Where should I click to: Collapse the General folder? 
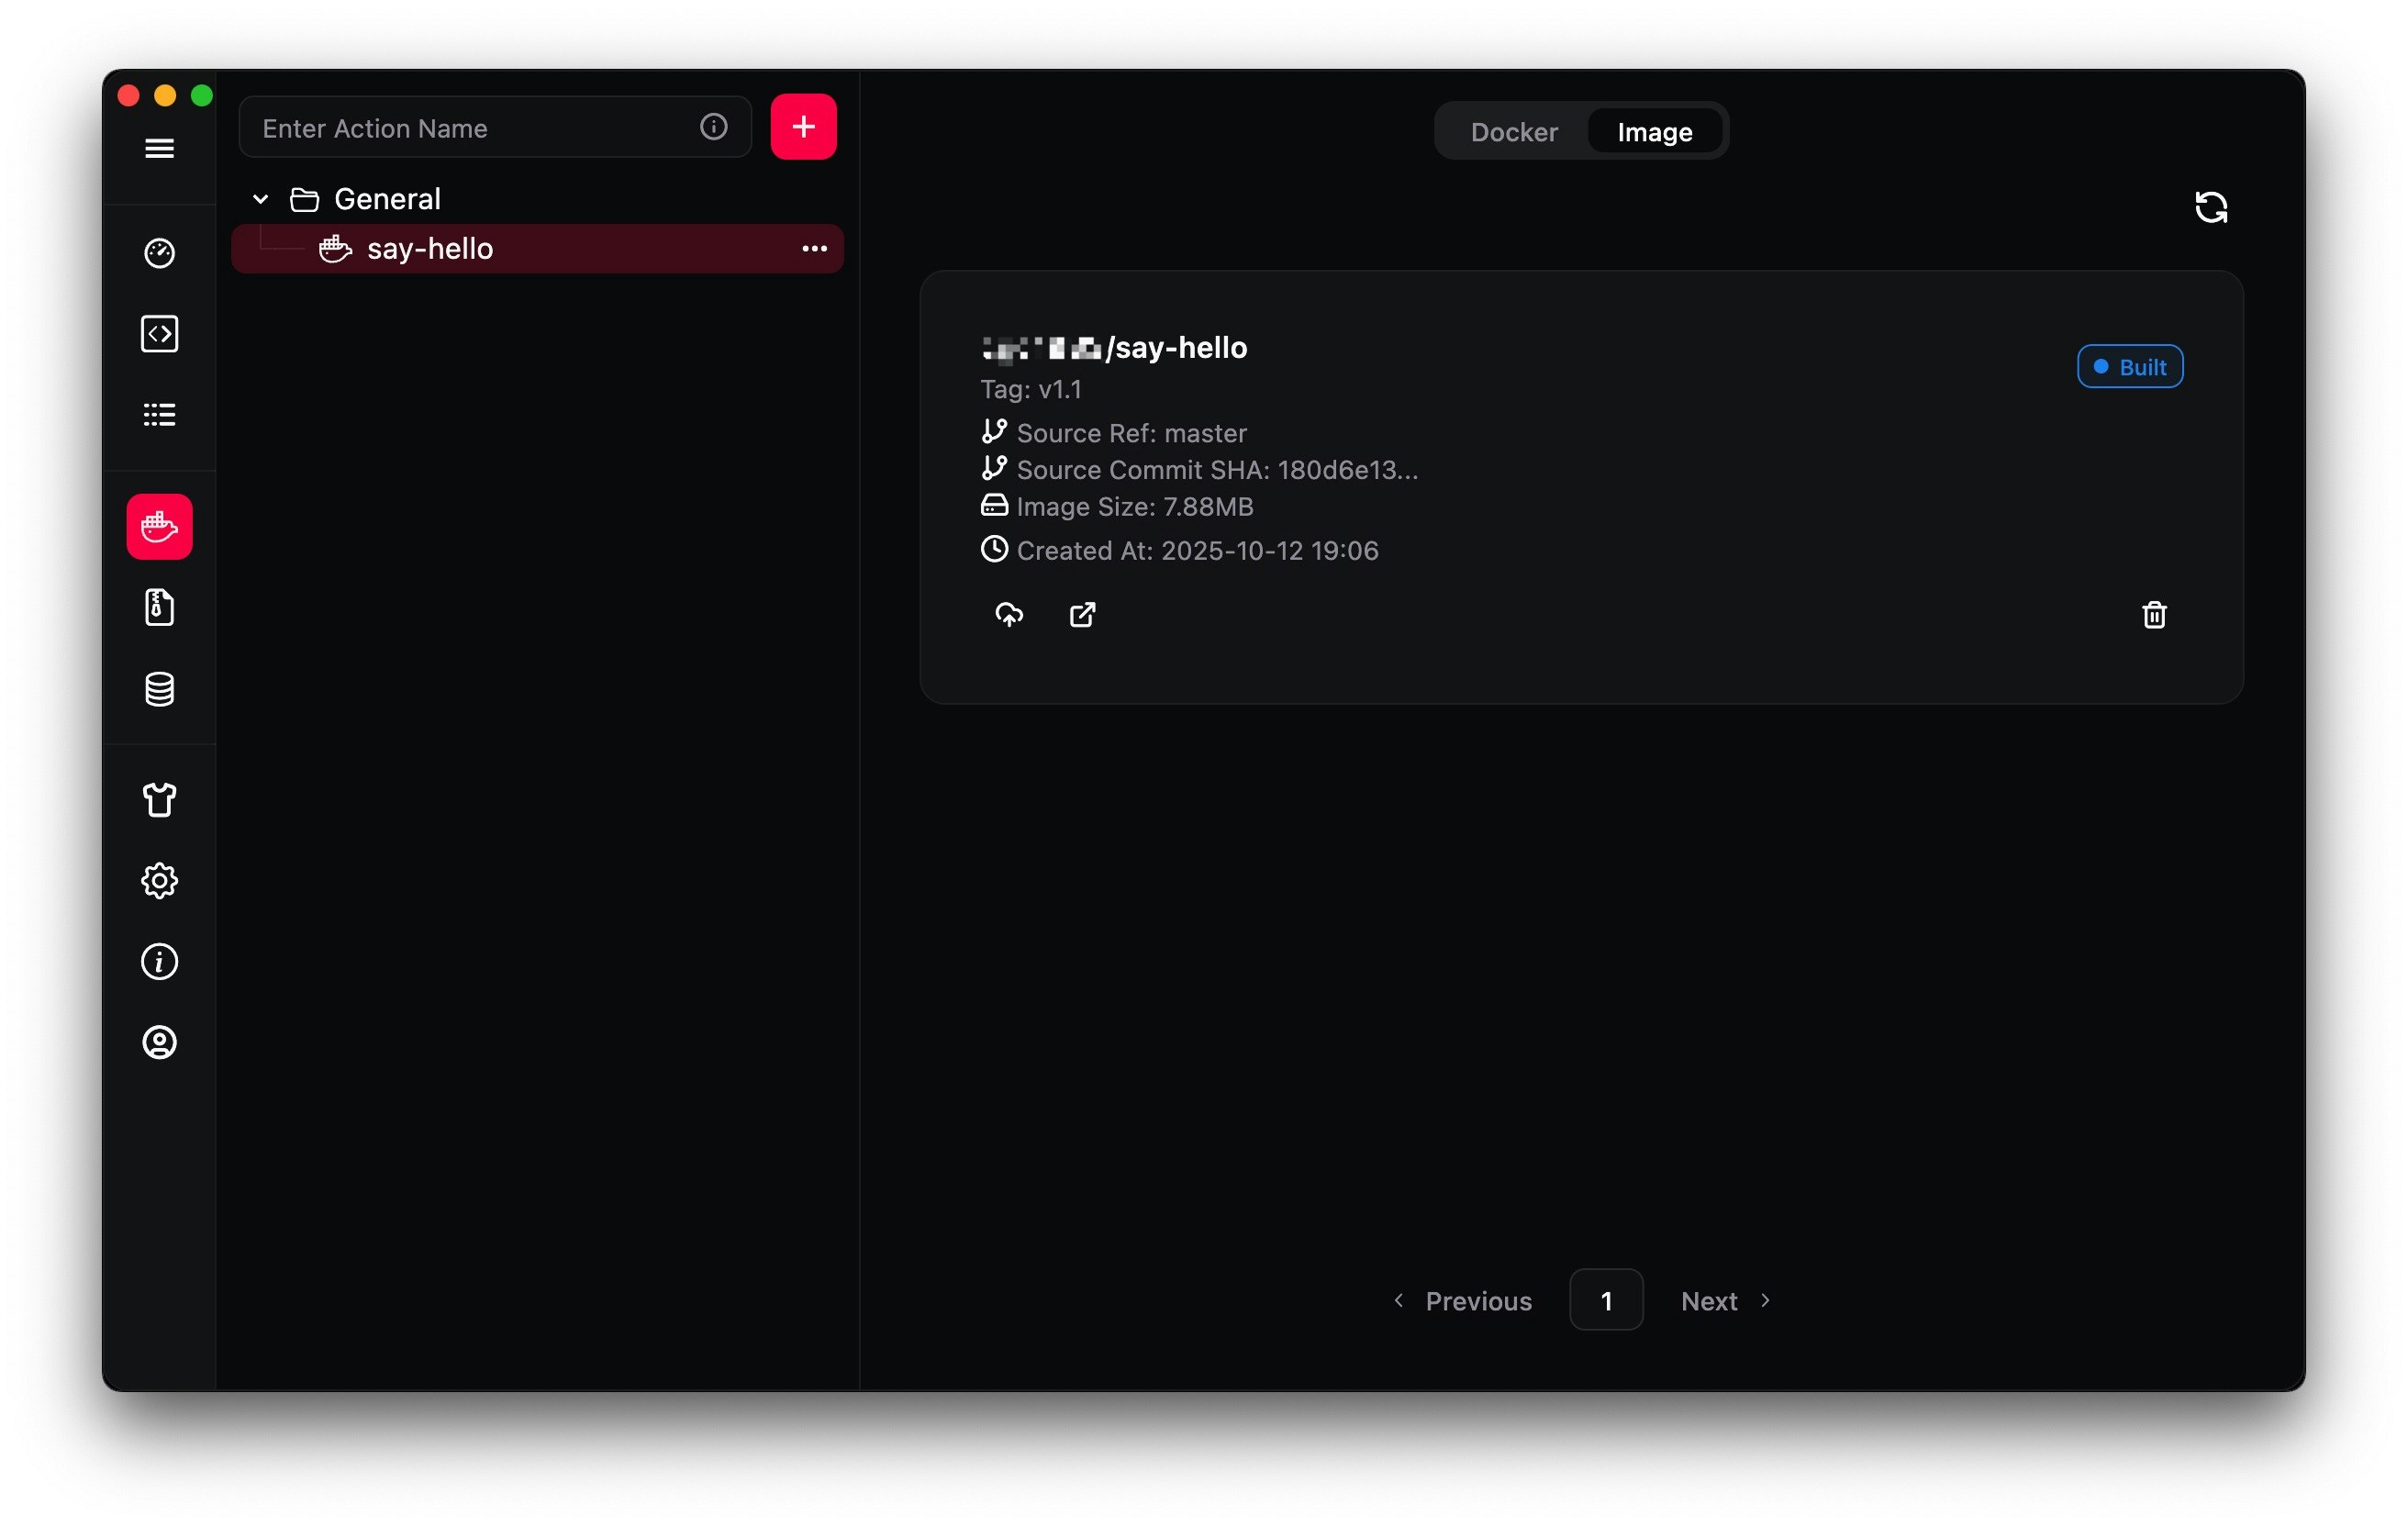[259, 198]
